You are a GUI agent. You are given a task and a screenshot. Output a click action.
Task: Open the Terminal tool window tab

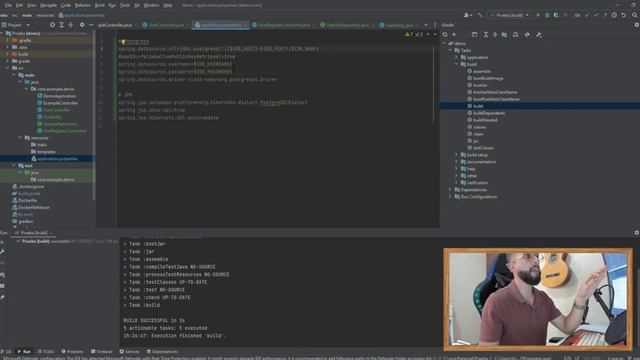(101, 351)
